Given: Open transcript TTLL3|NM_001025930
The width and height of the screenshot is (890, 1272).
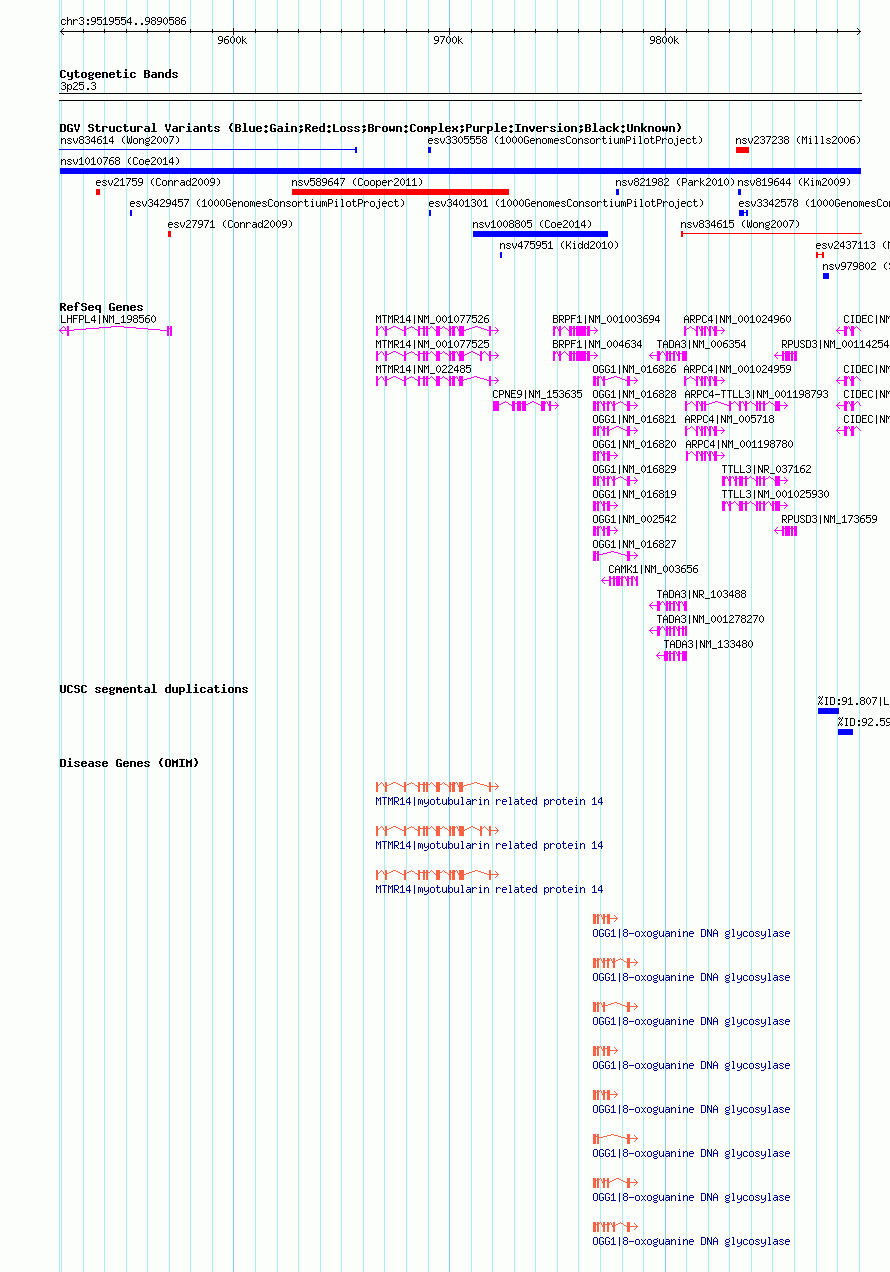Looking at the screenshot, I should click(x=776, y=494).
